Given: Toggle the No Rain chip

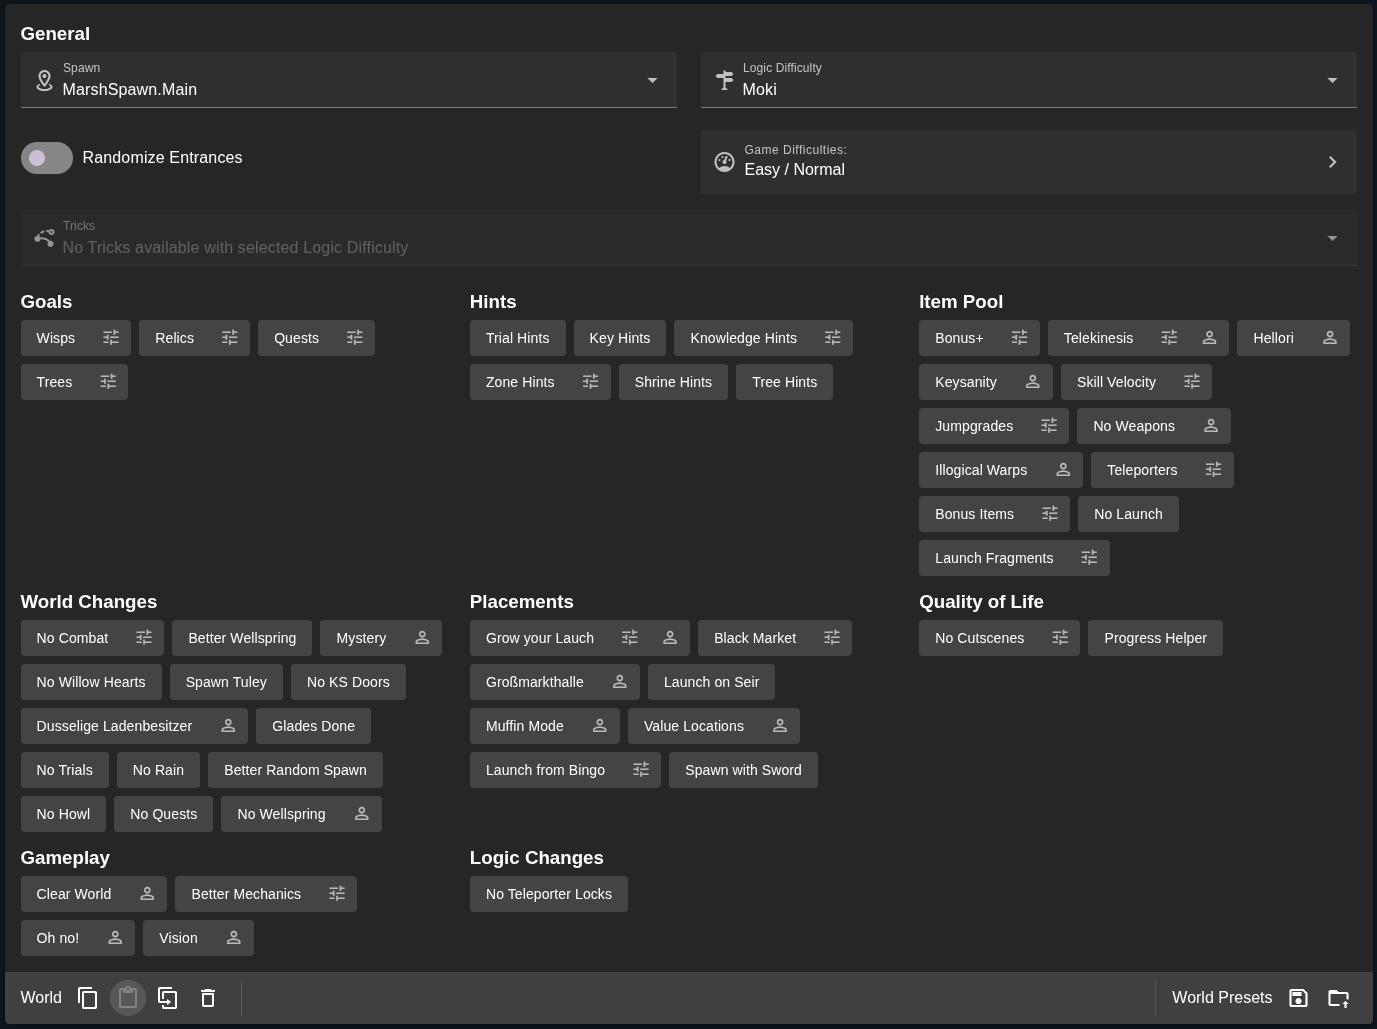Looking at the screenshot, I should pos(158,770).
